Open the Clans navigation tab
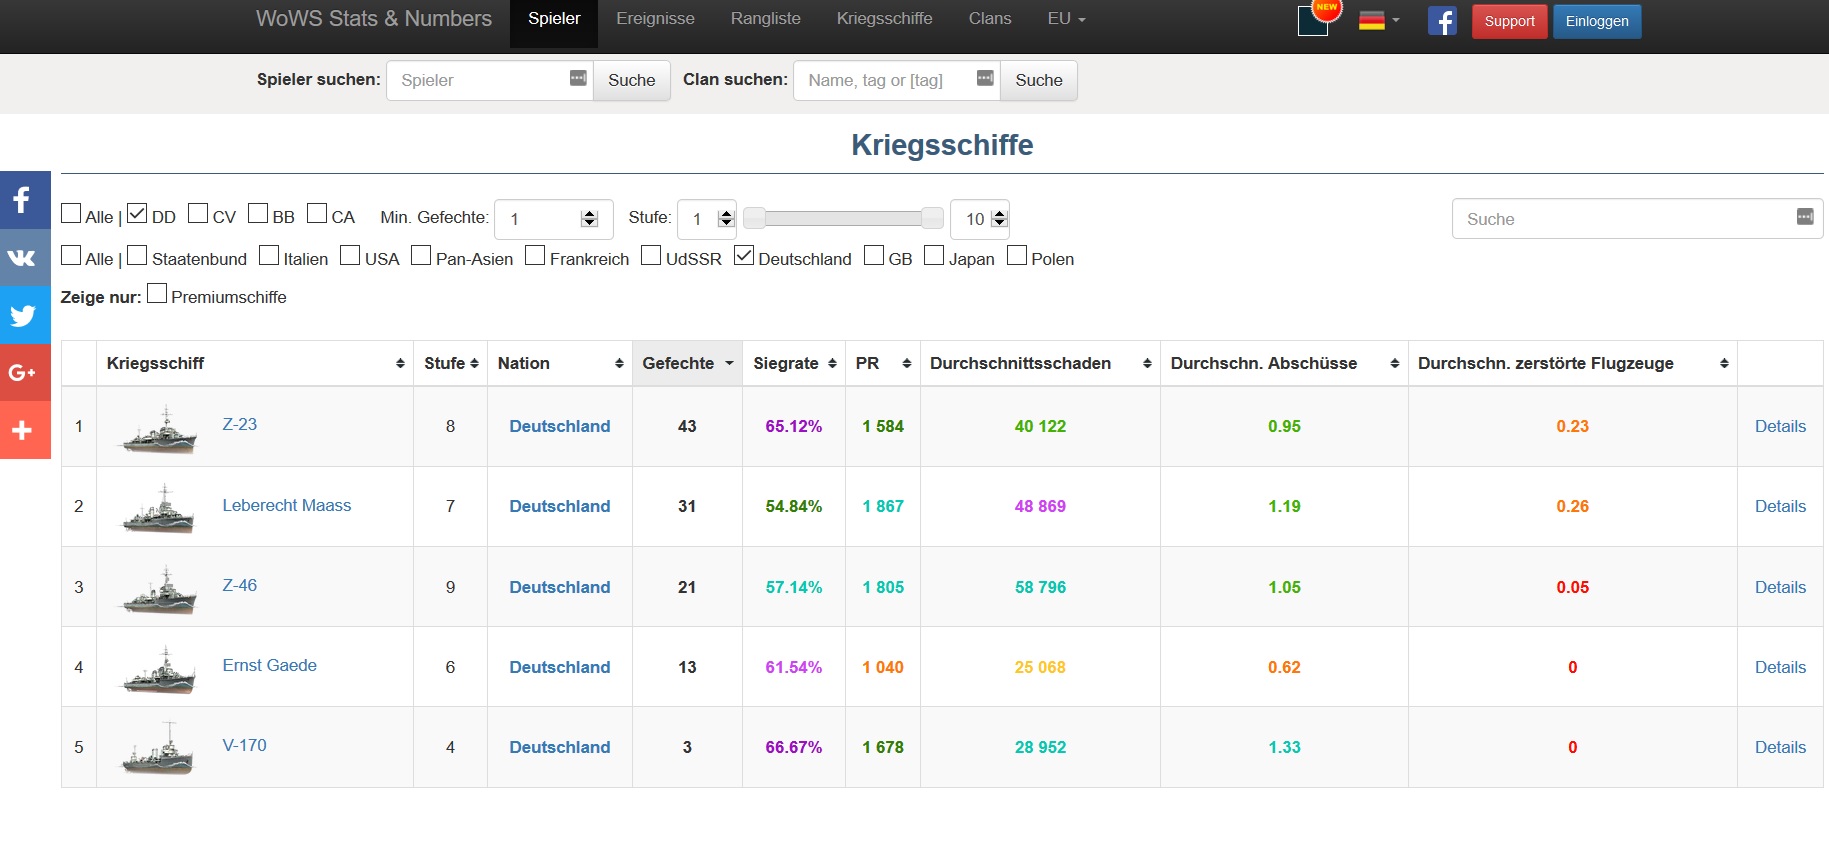Image resolution: width=1829 pixels, height=843 pixels. [990, 19]
